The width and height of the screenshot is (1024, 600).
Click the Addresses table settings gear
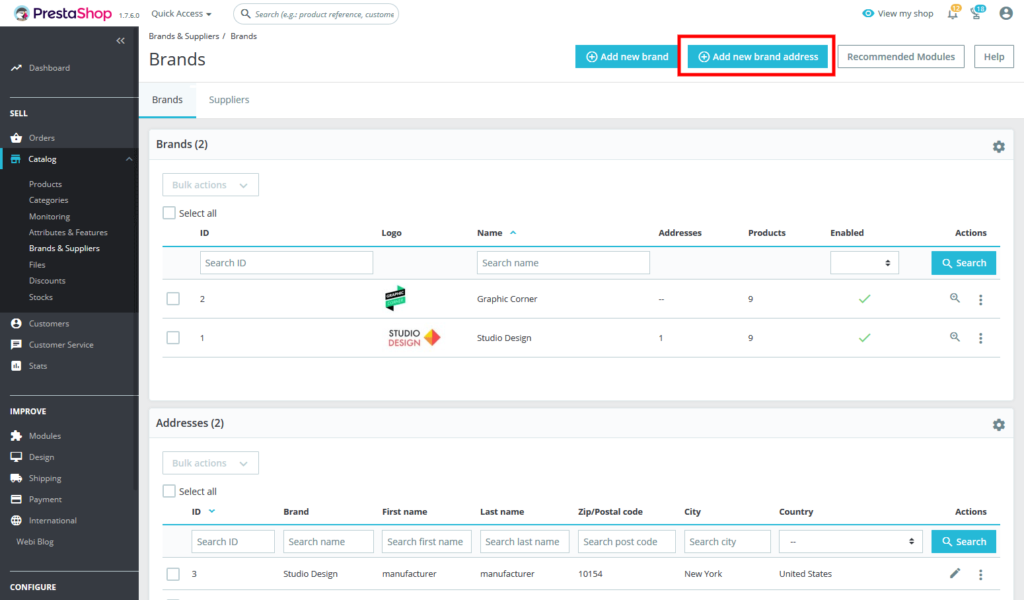998,425
